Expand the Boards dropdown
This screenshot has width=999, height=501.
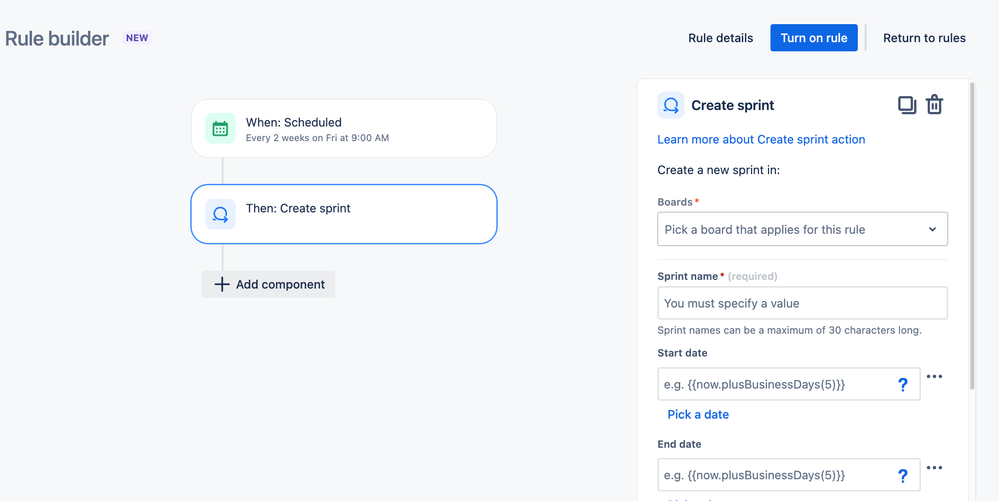(802, 229)
